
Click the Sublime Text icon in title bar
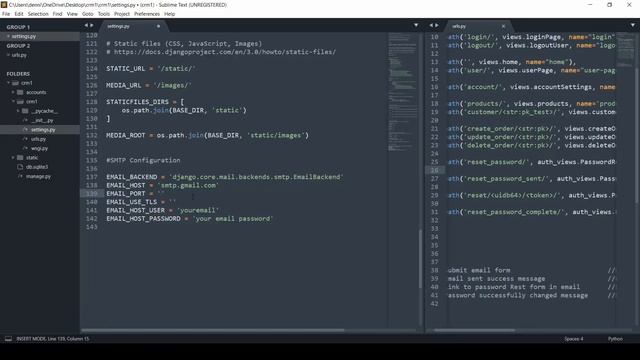coord(4,4)
